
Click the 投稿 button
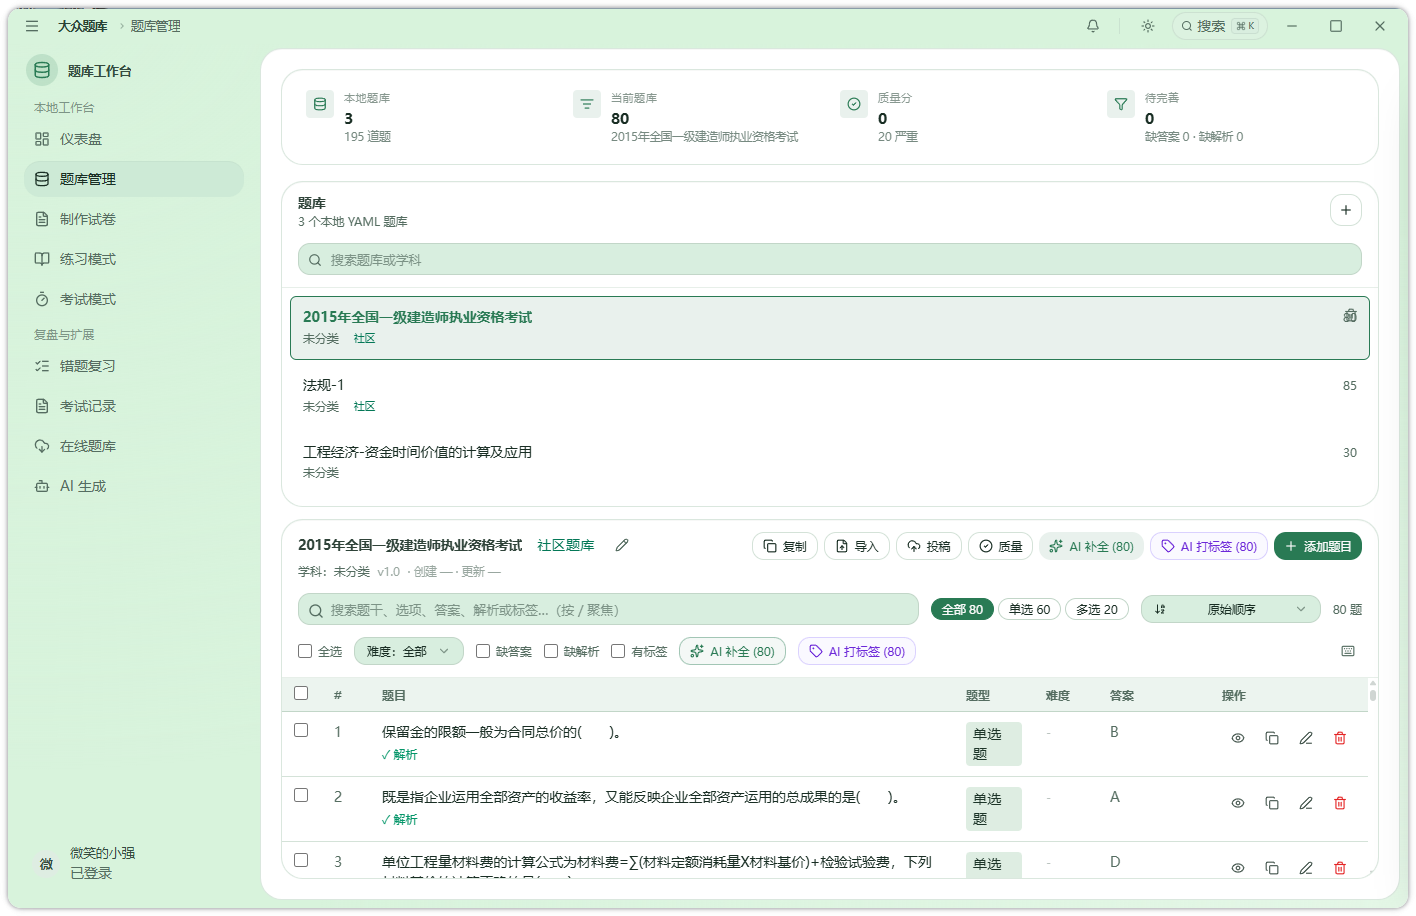[x=929, y=546]
